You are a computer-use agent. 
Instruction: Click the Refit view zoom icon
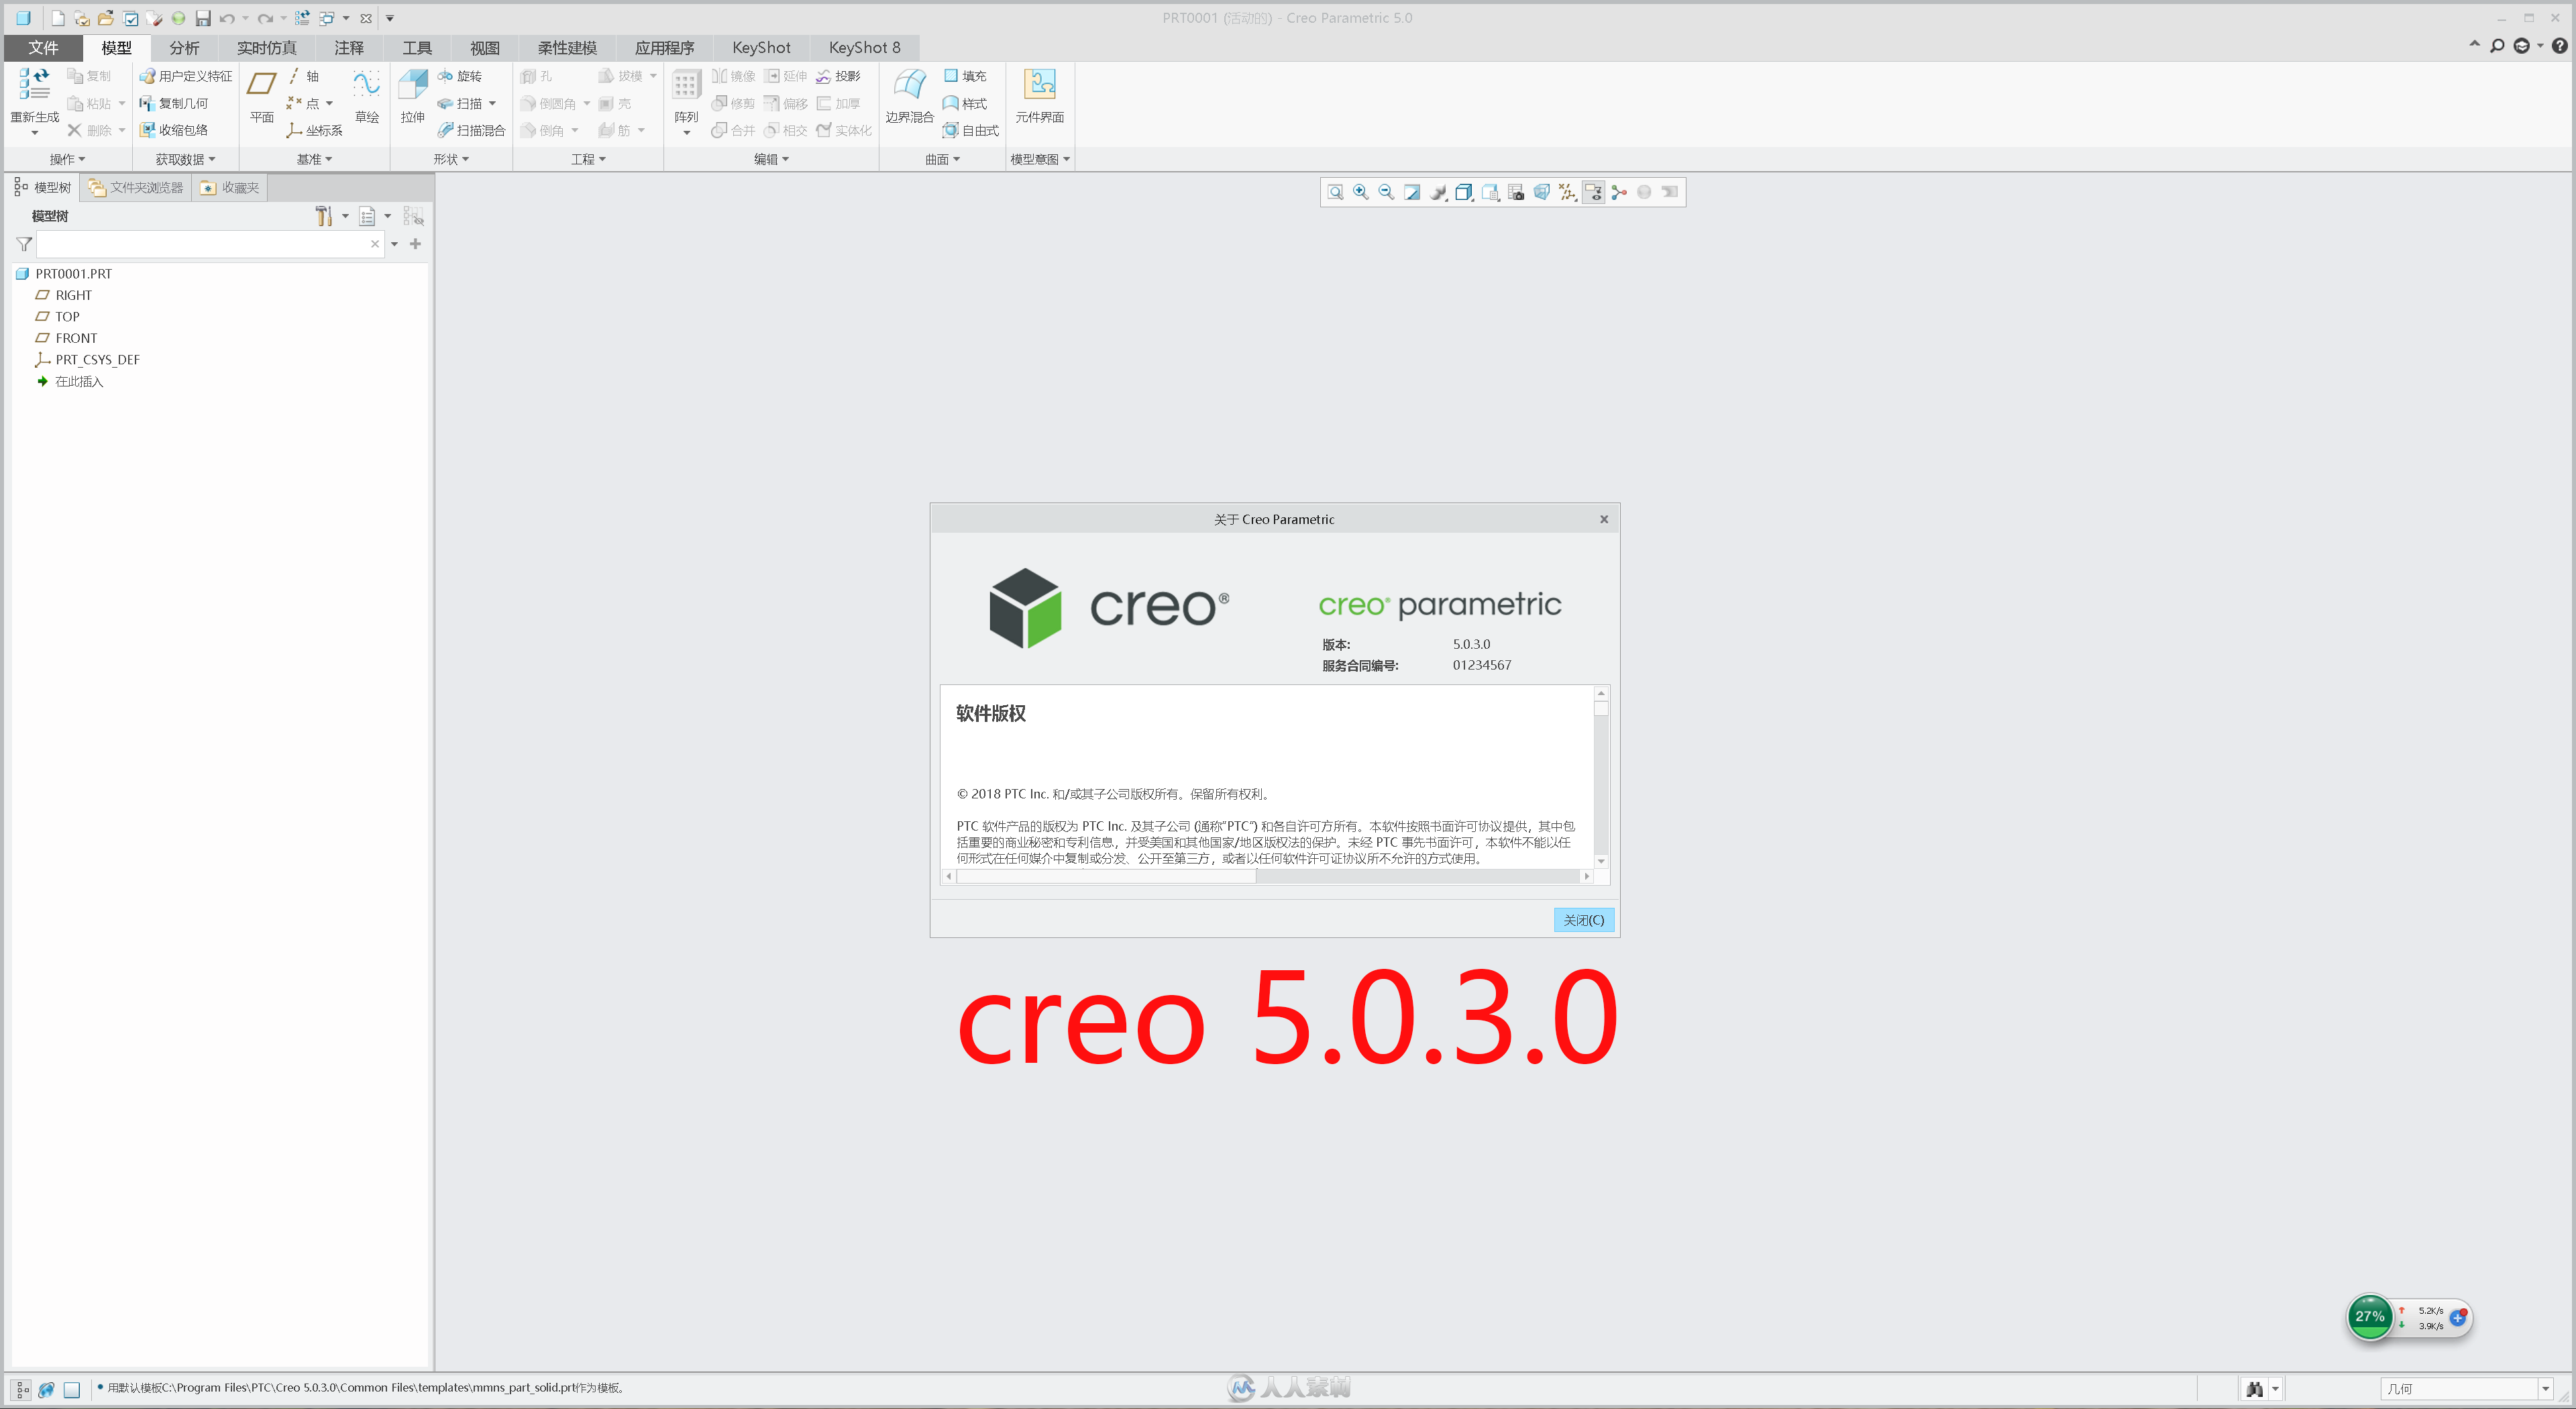pyautogui.click(x=1335, y=192)
